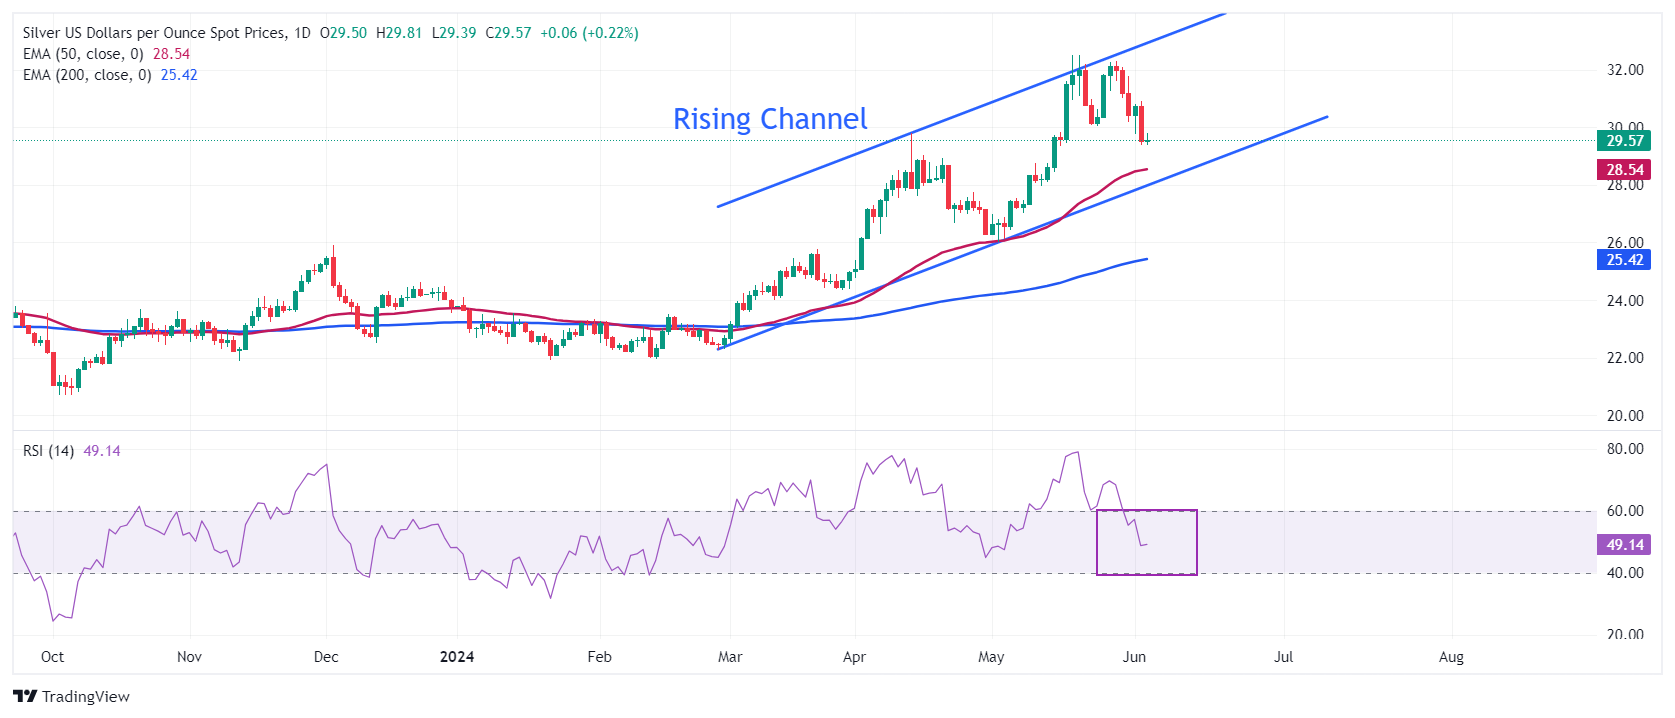Click the purple 49.14 RSI value tag
Viewport: 1675px width, 718px height.
point(1624,545)
